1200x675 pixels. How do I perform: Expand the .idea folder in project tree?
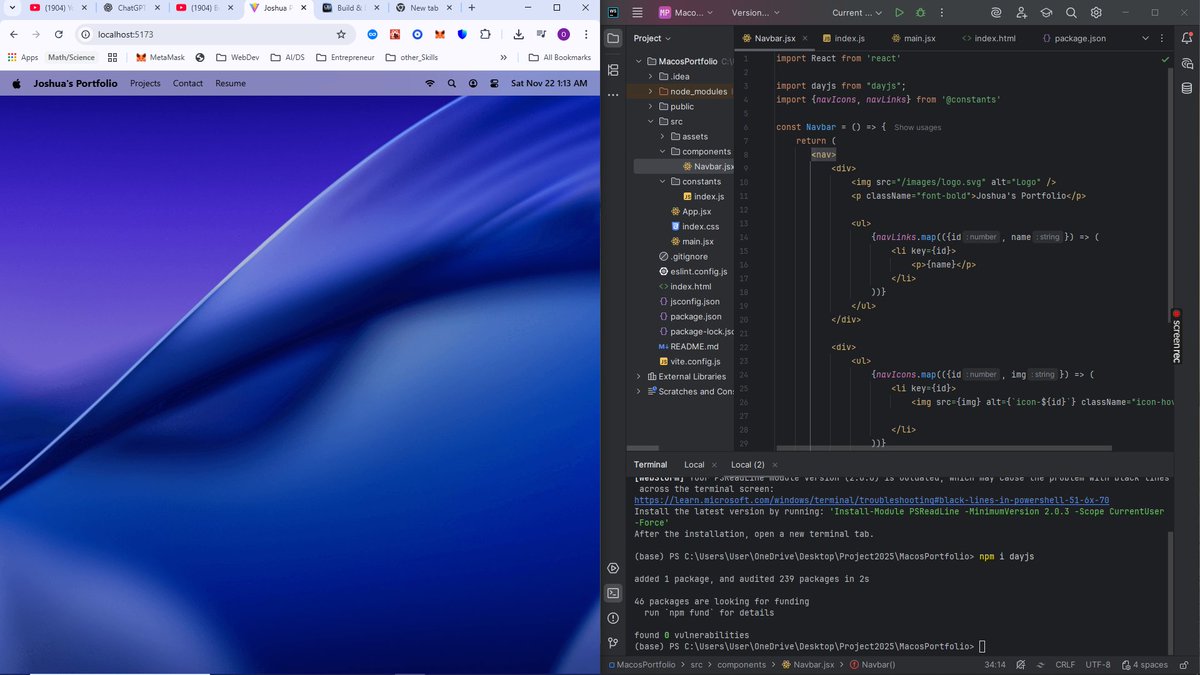coord(650,76)
